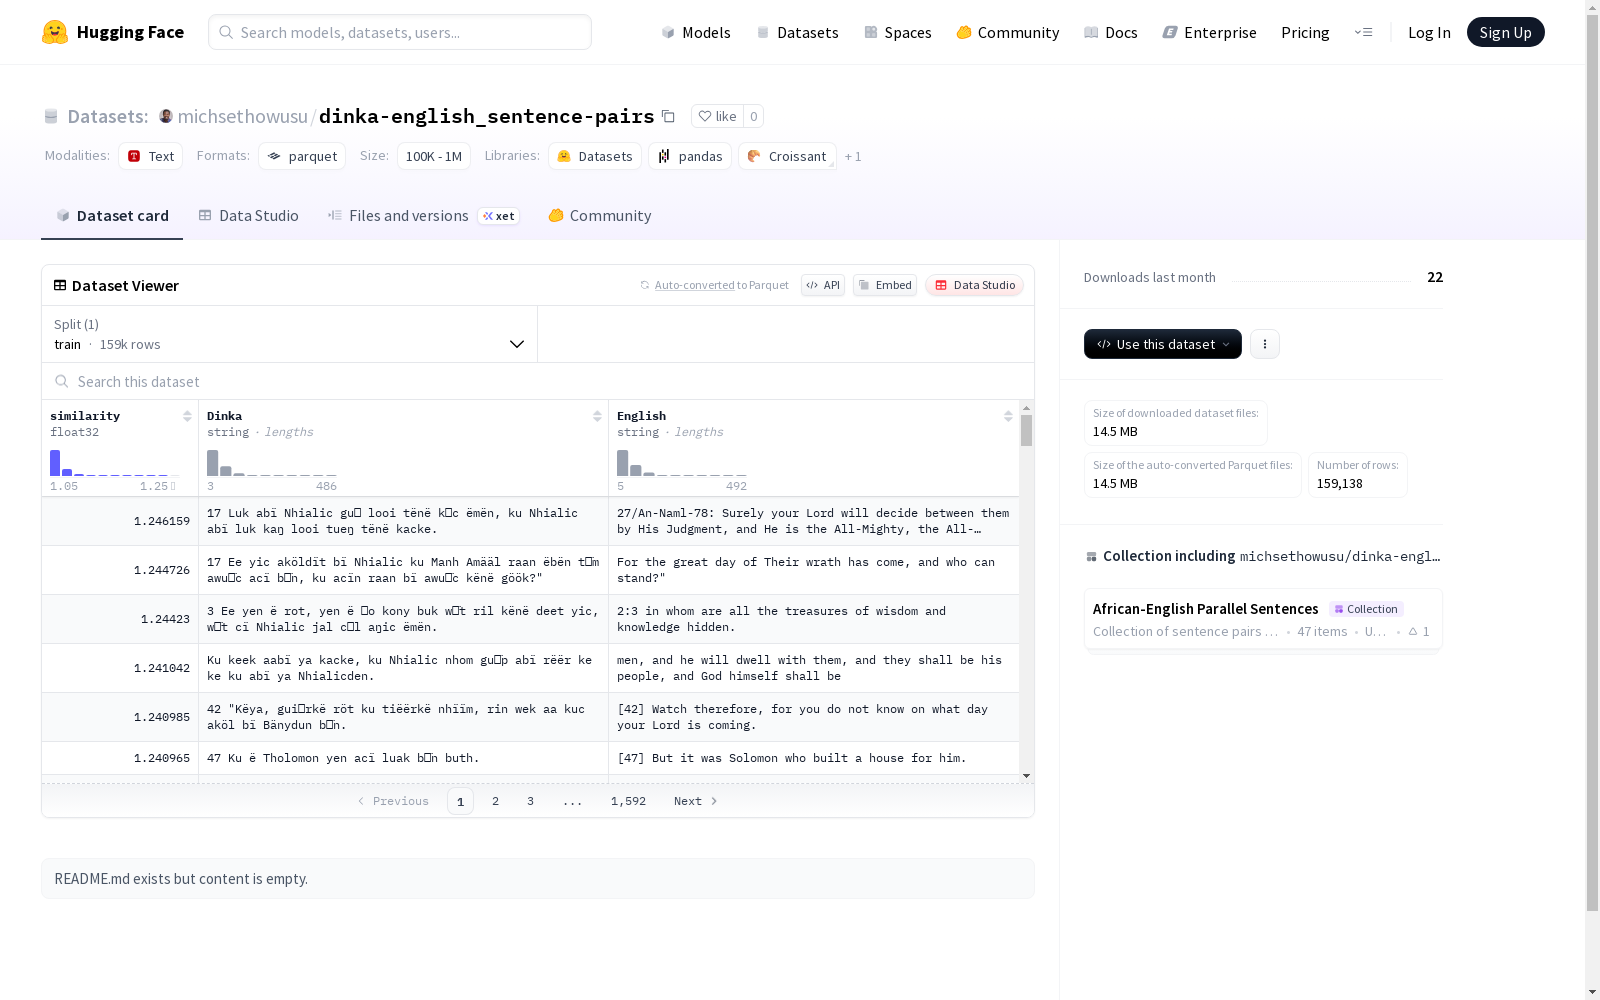The image size is (1600, 1000).
Task: Go to page 3
Action: 530,801
